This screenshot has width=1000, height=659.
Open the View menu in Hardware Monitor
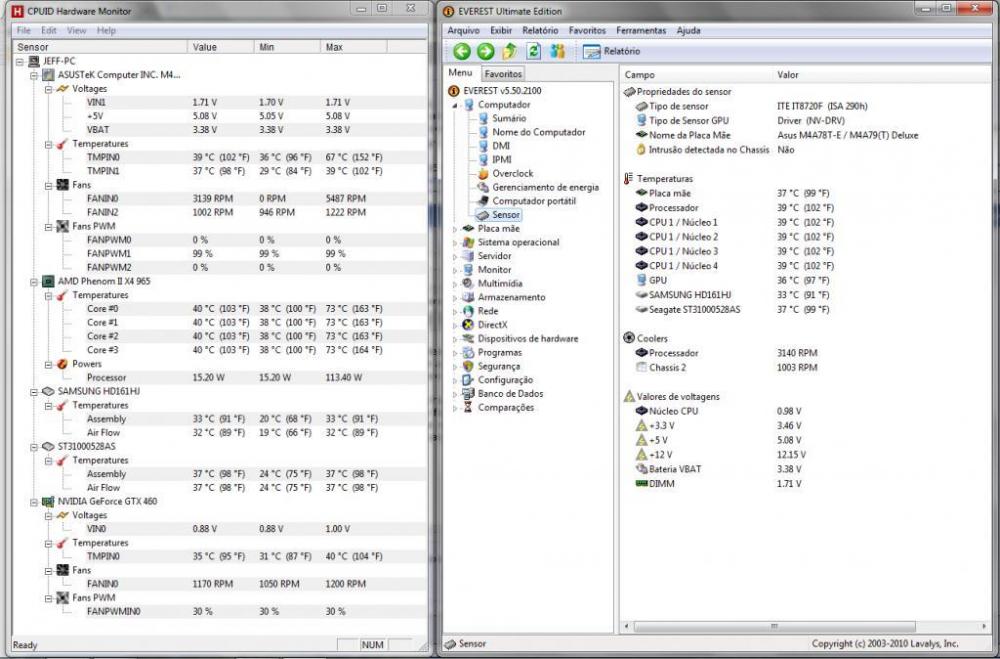76,31
